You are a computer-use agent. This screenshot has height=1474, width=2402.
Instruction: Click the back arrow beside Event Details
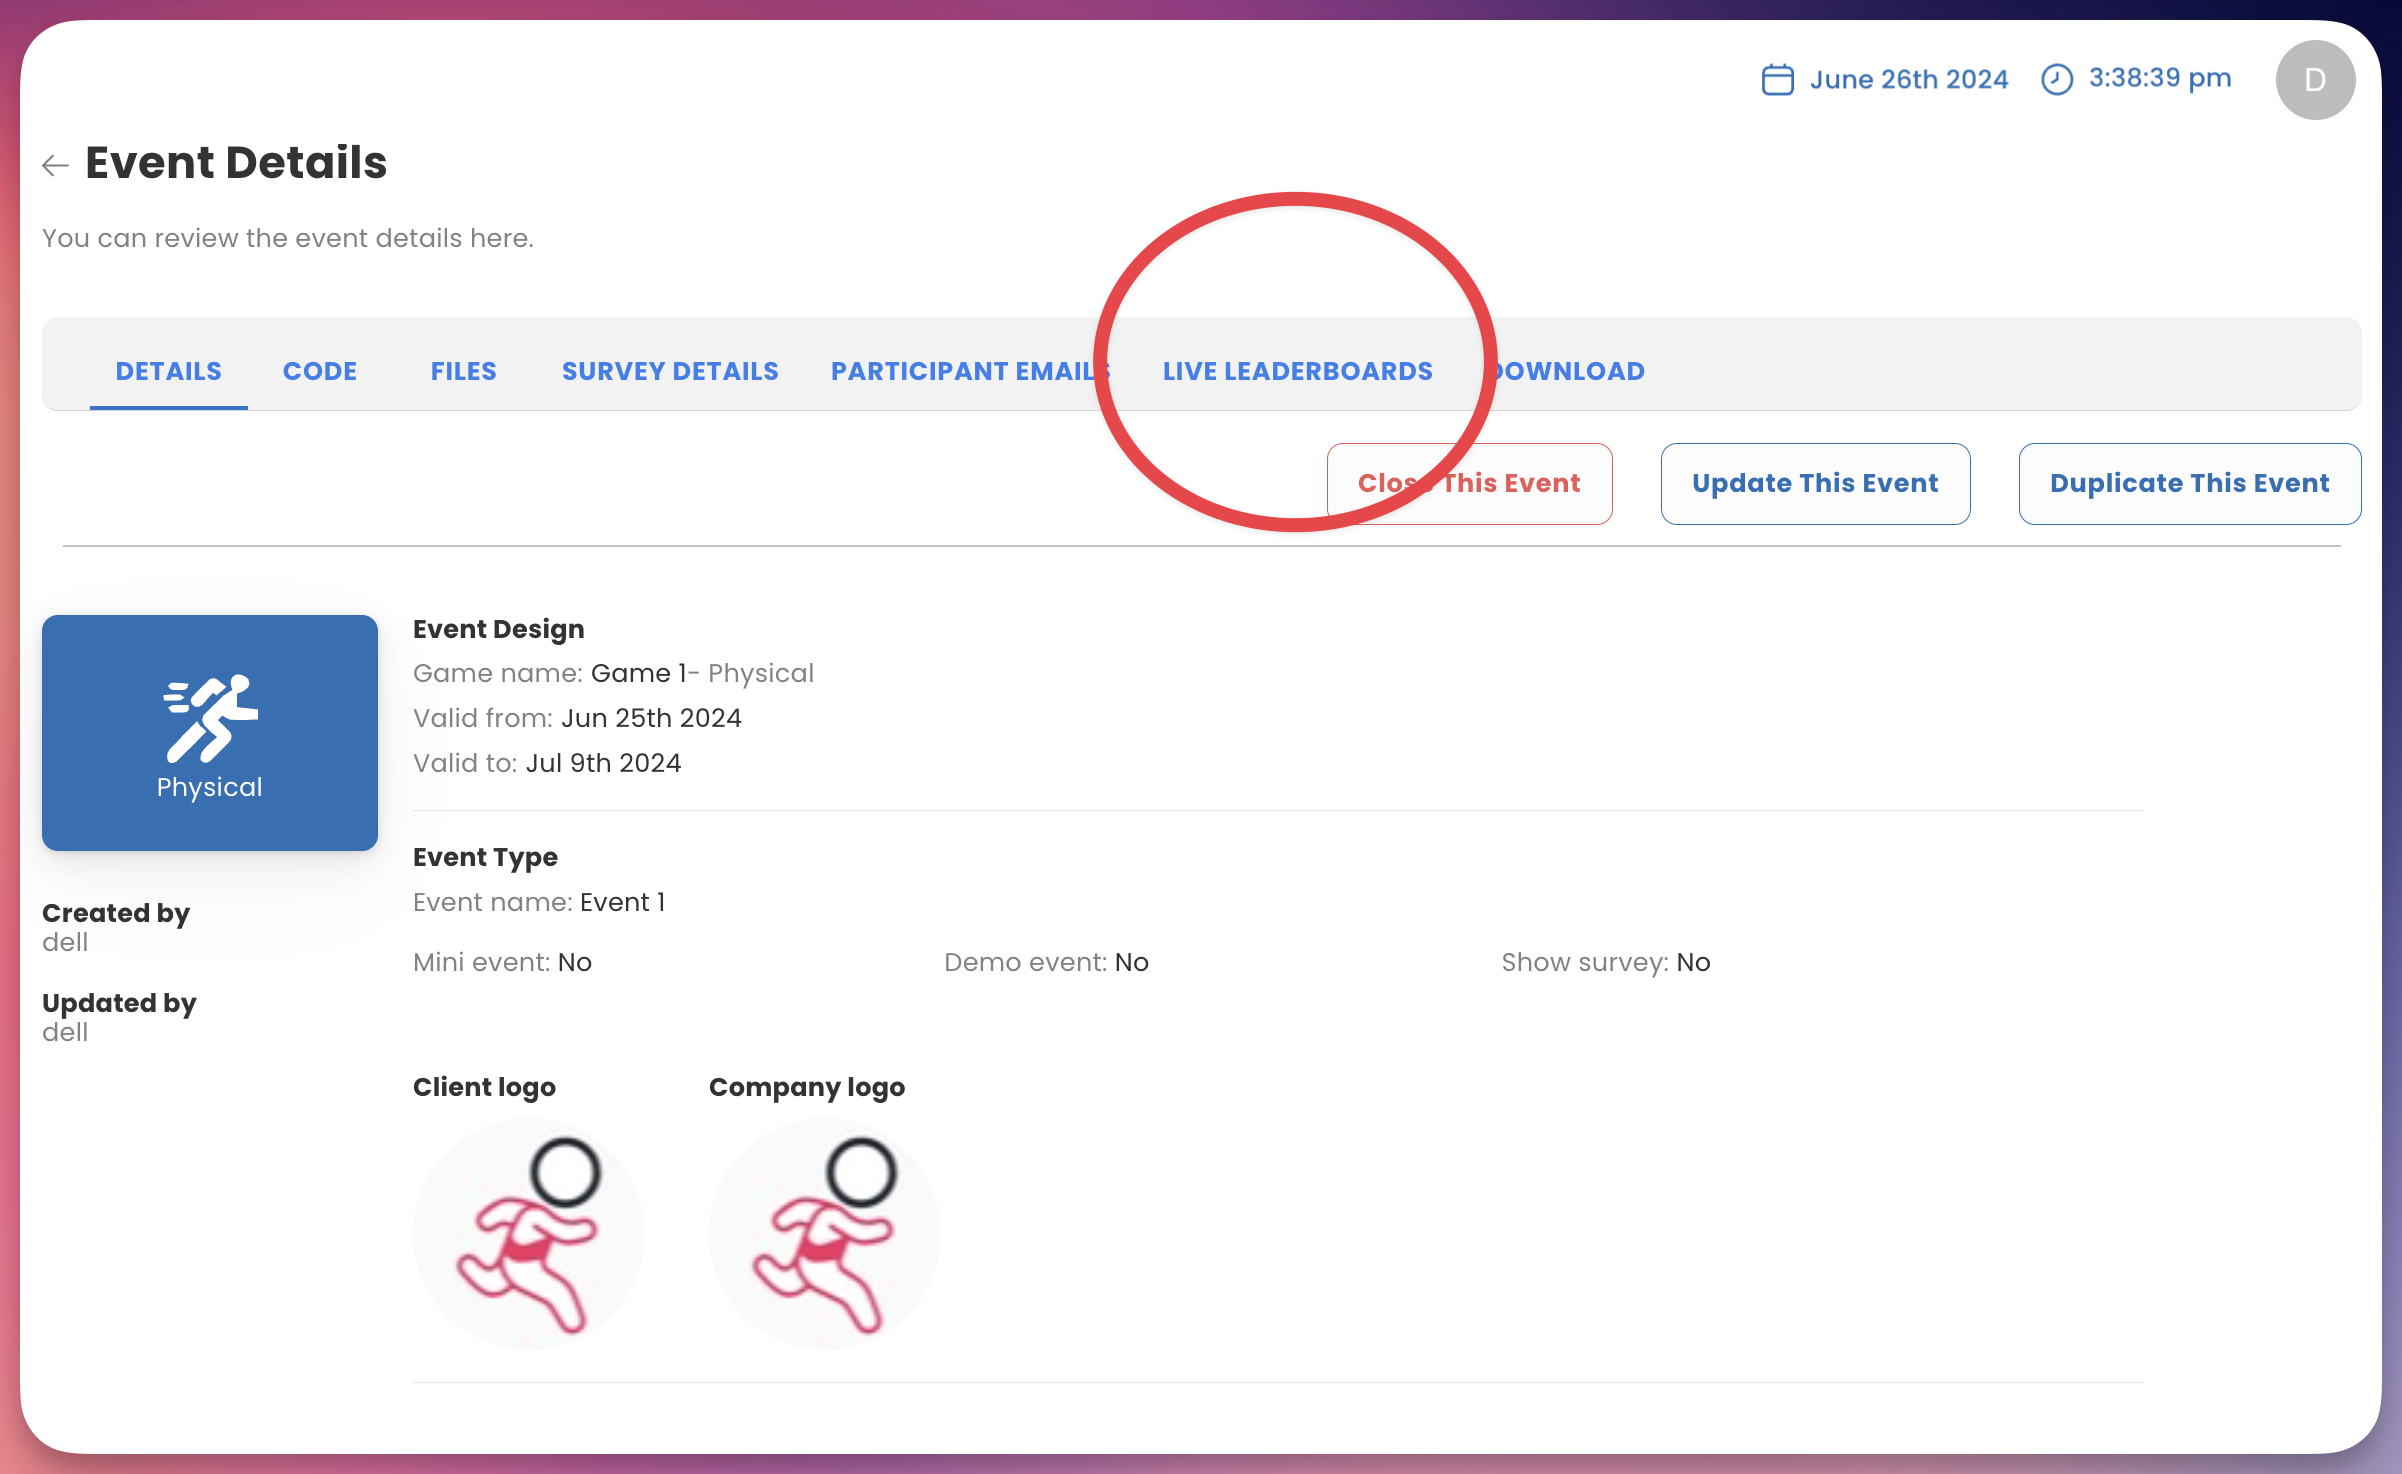click(x=55, y=165)
